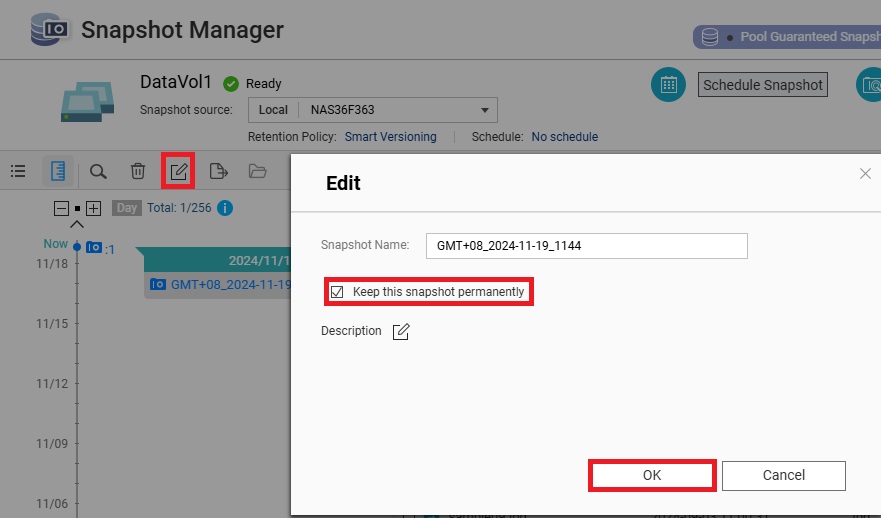881x518 pixels.
Task: Click the Total: 1/256 text
Action: [179, 208]
